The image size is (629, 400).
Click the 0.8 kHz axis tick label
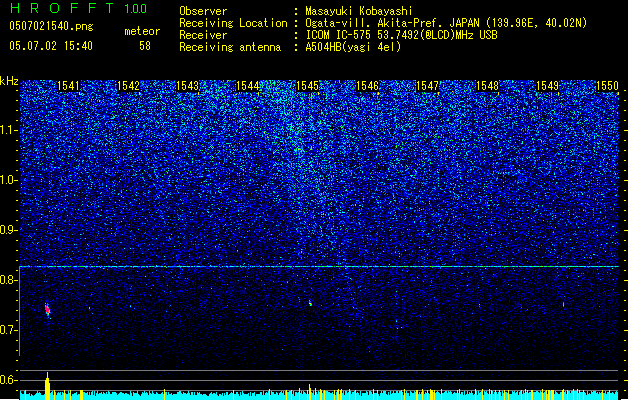pos(9,280)
